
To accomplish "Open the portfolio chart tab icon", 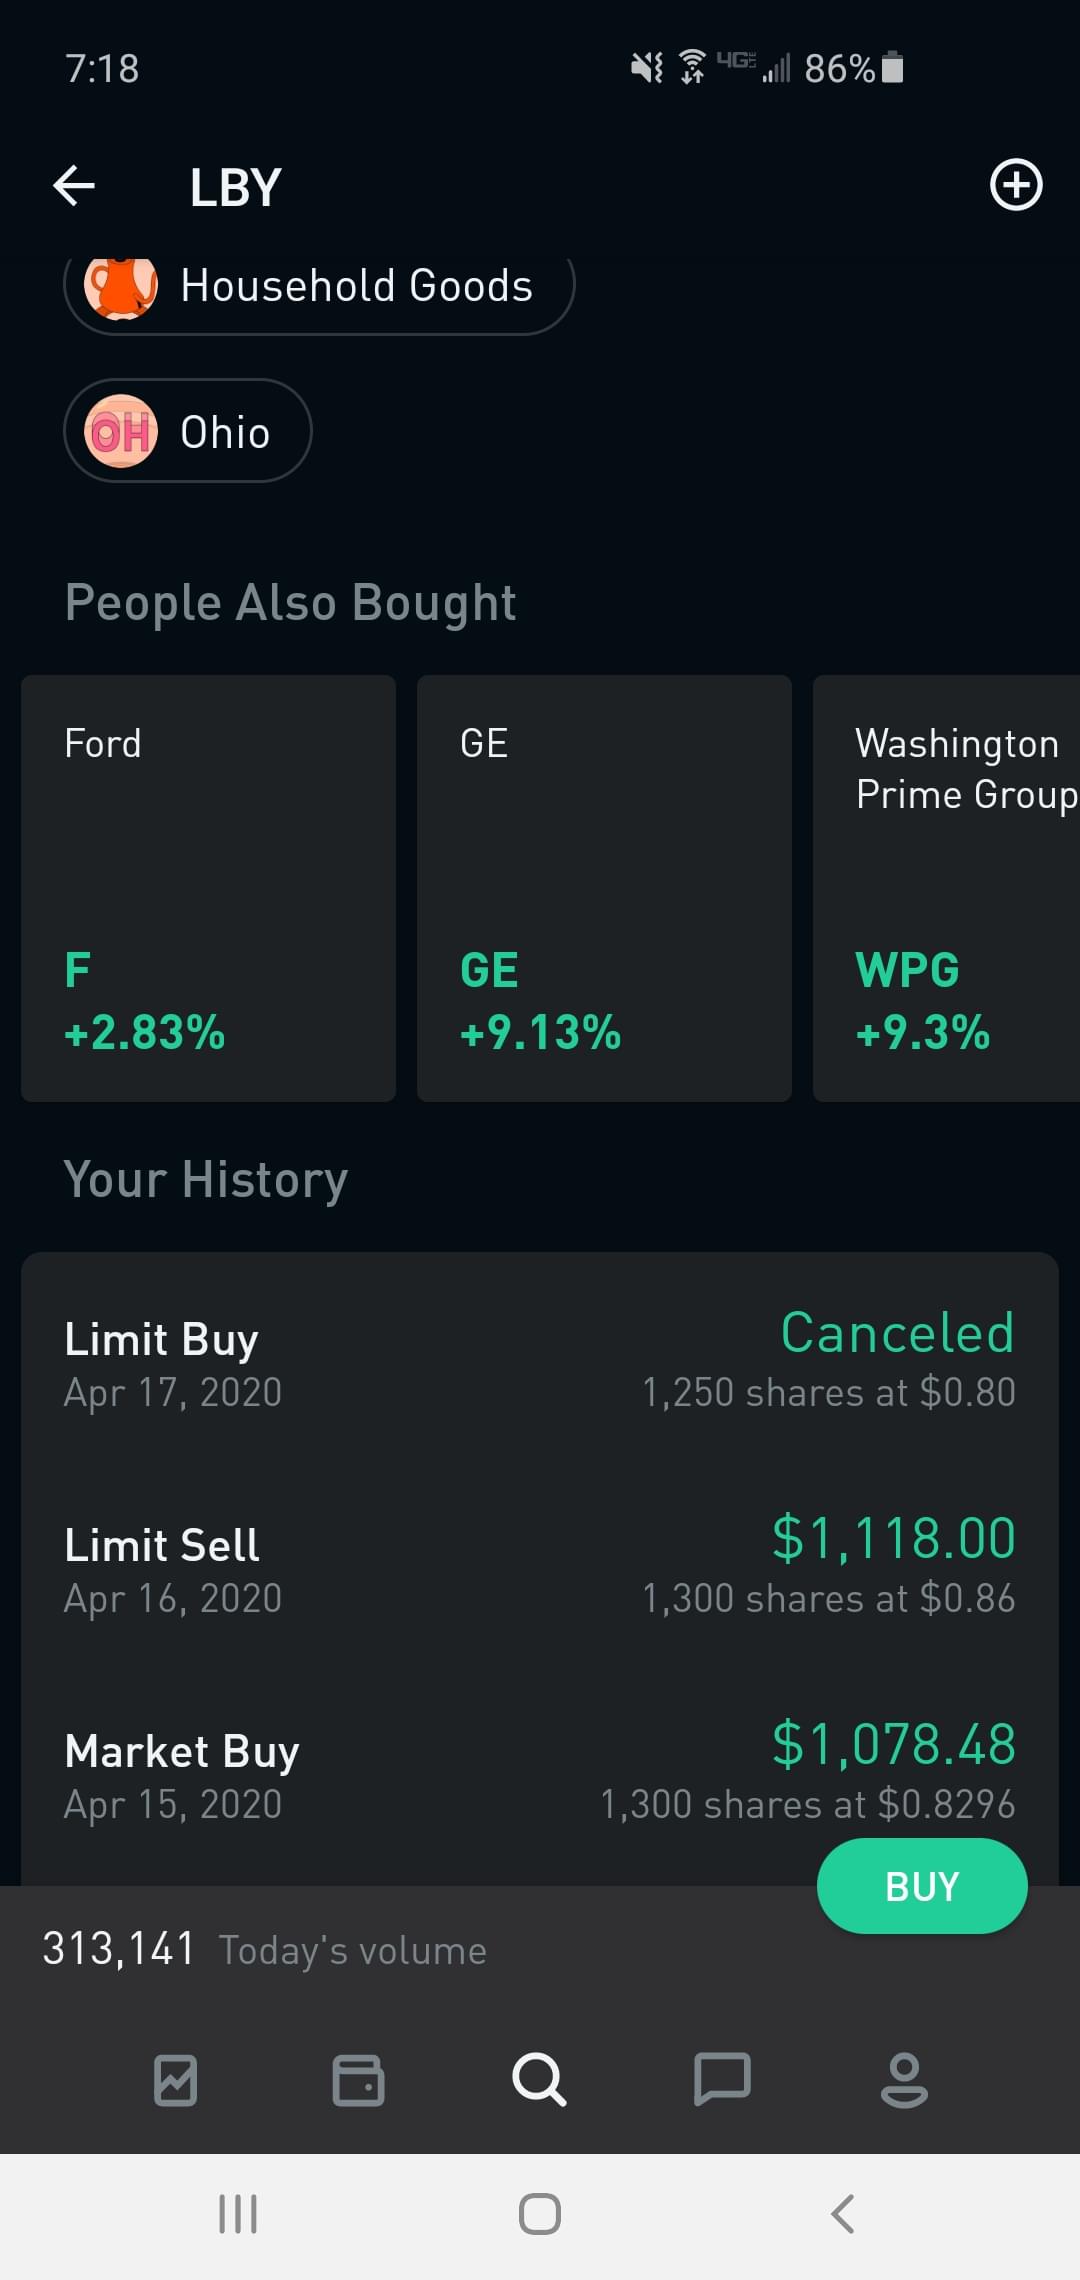I will 176,2080.
